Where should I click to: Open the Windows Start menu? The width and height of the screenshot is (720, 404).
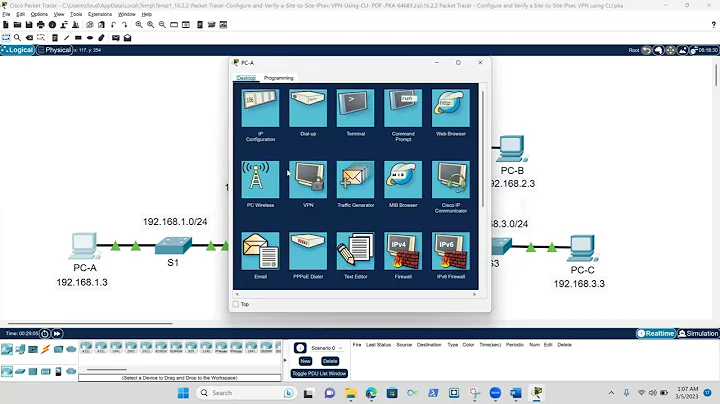point(183,393)
